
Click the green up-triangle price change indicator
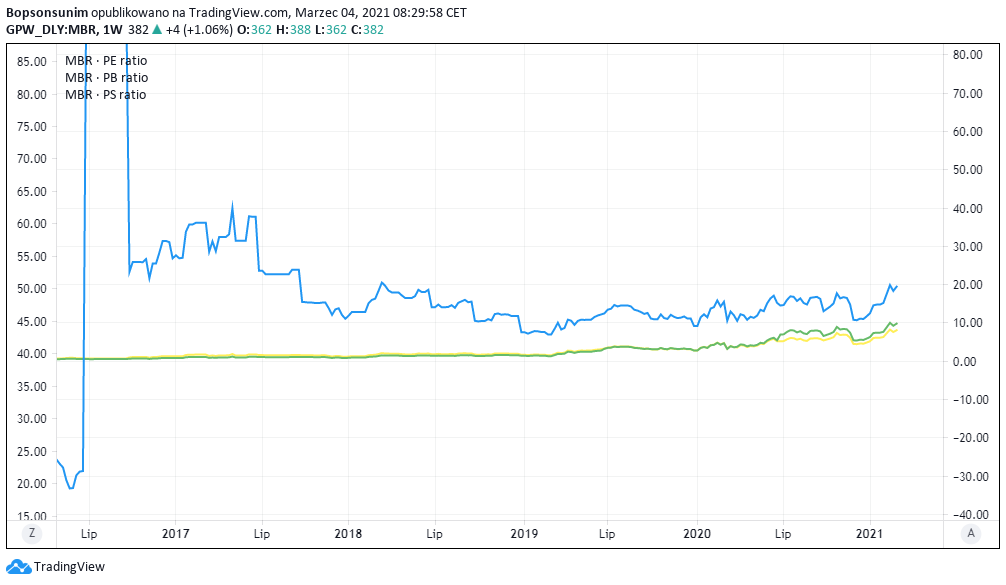coord(157,30)
